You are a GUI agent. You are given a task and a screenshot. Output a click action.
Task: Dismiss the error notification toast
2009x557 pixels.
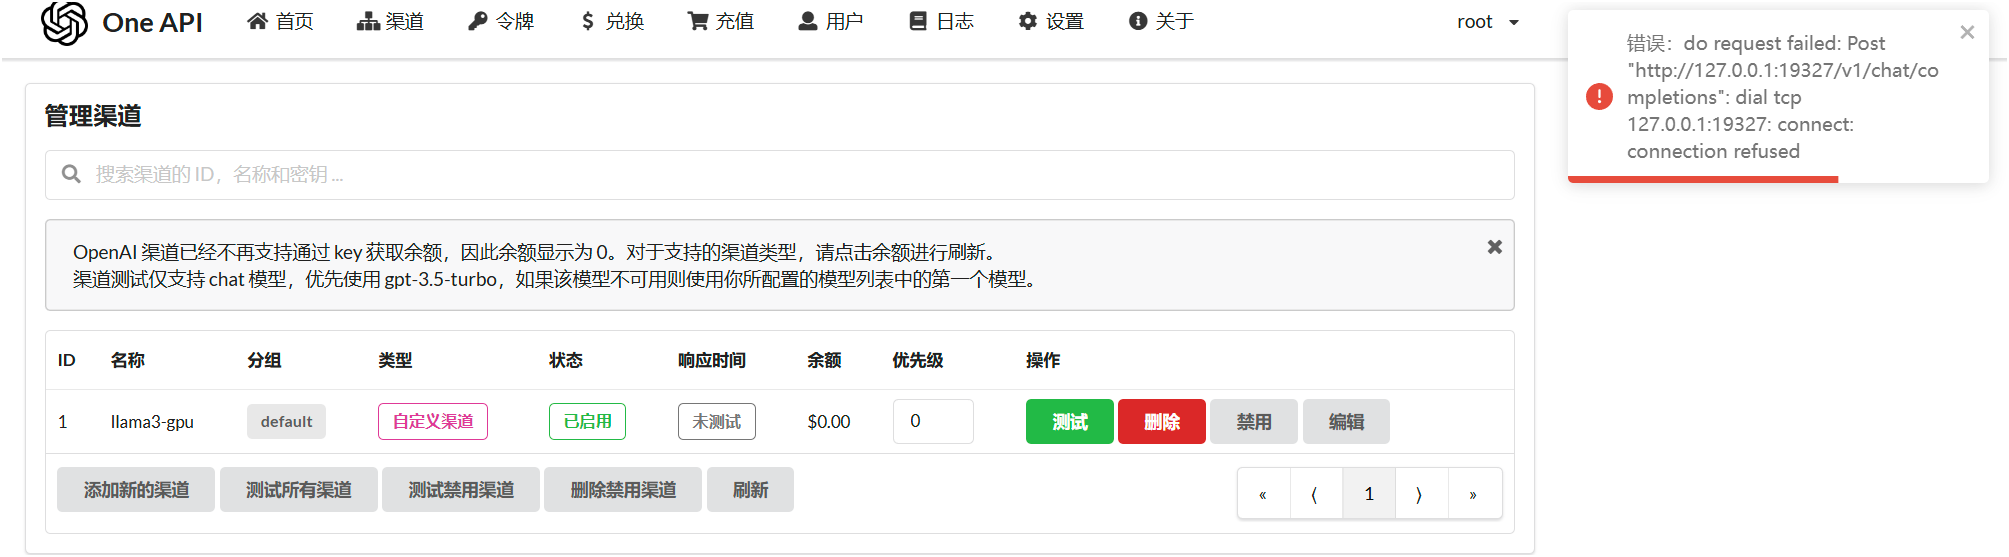pos(1967,32)
